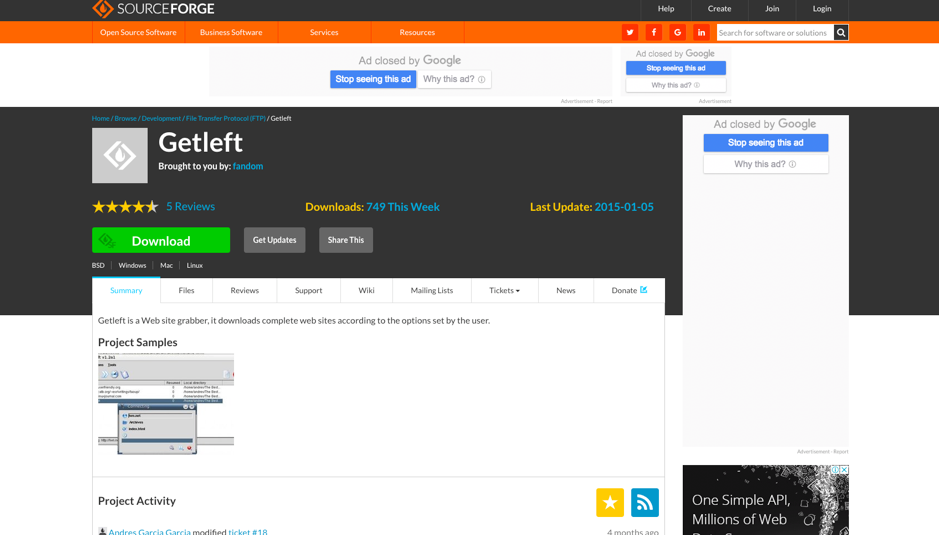Select the Mac platform link

pos(166,265)
